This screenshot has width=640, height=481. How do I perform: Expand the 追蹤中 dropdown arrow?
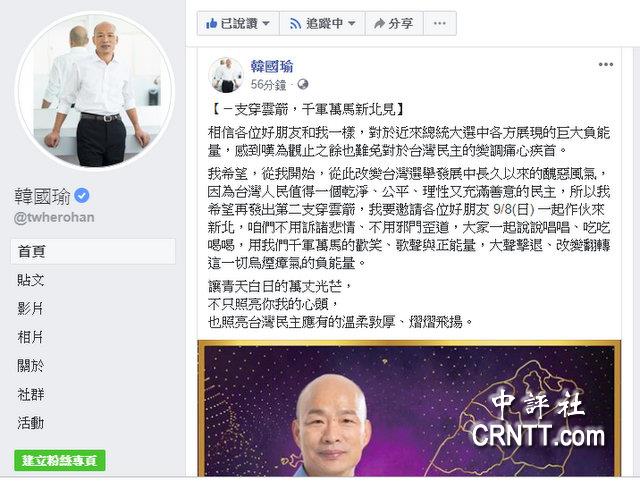pos(352,24)
